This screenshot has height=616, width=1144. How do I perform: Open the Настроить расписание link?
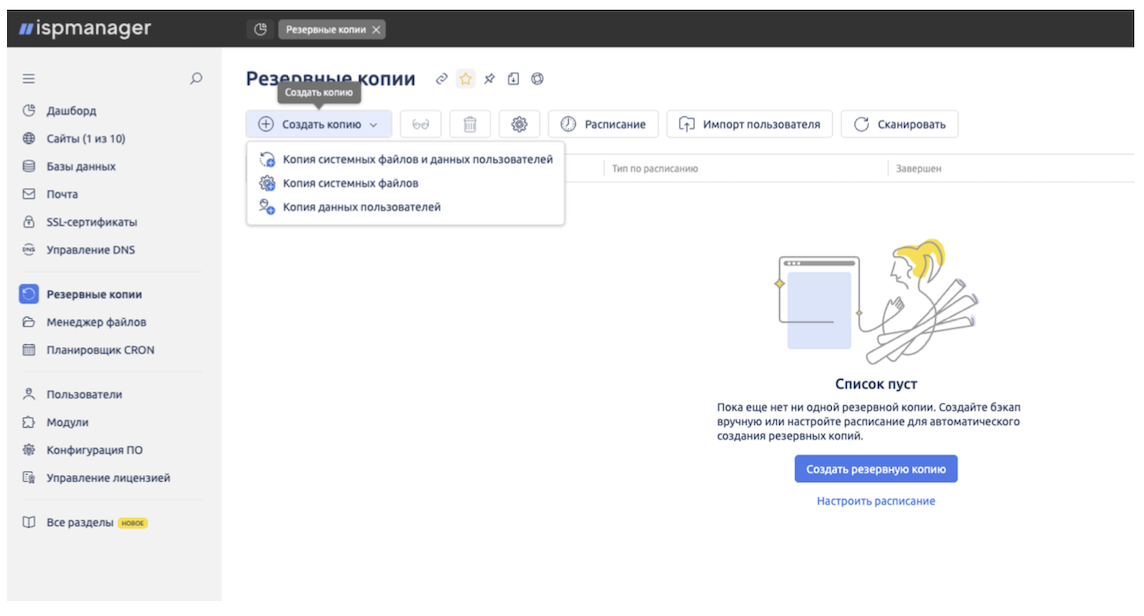[x=875, y=501]
